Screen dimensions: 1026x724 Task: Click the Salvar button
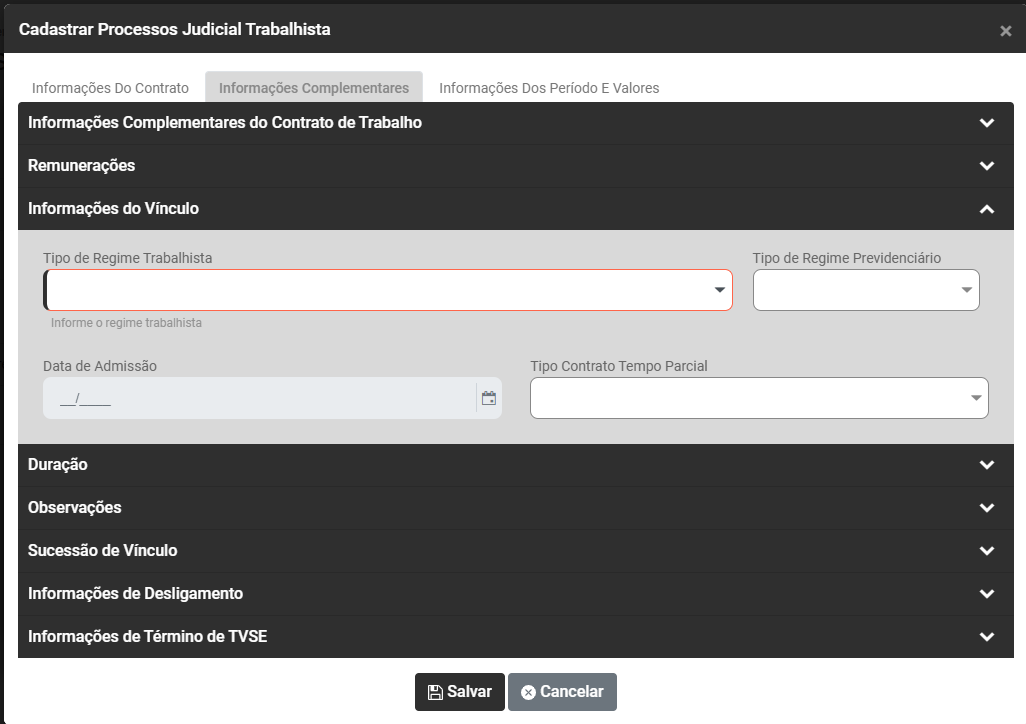tap(460, 692)
